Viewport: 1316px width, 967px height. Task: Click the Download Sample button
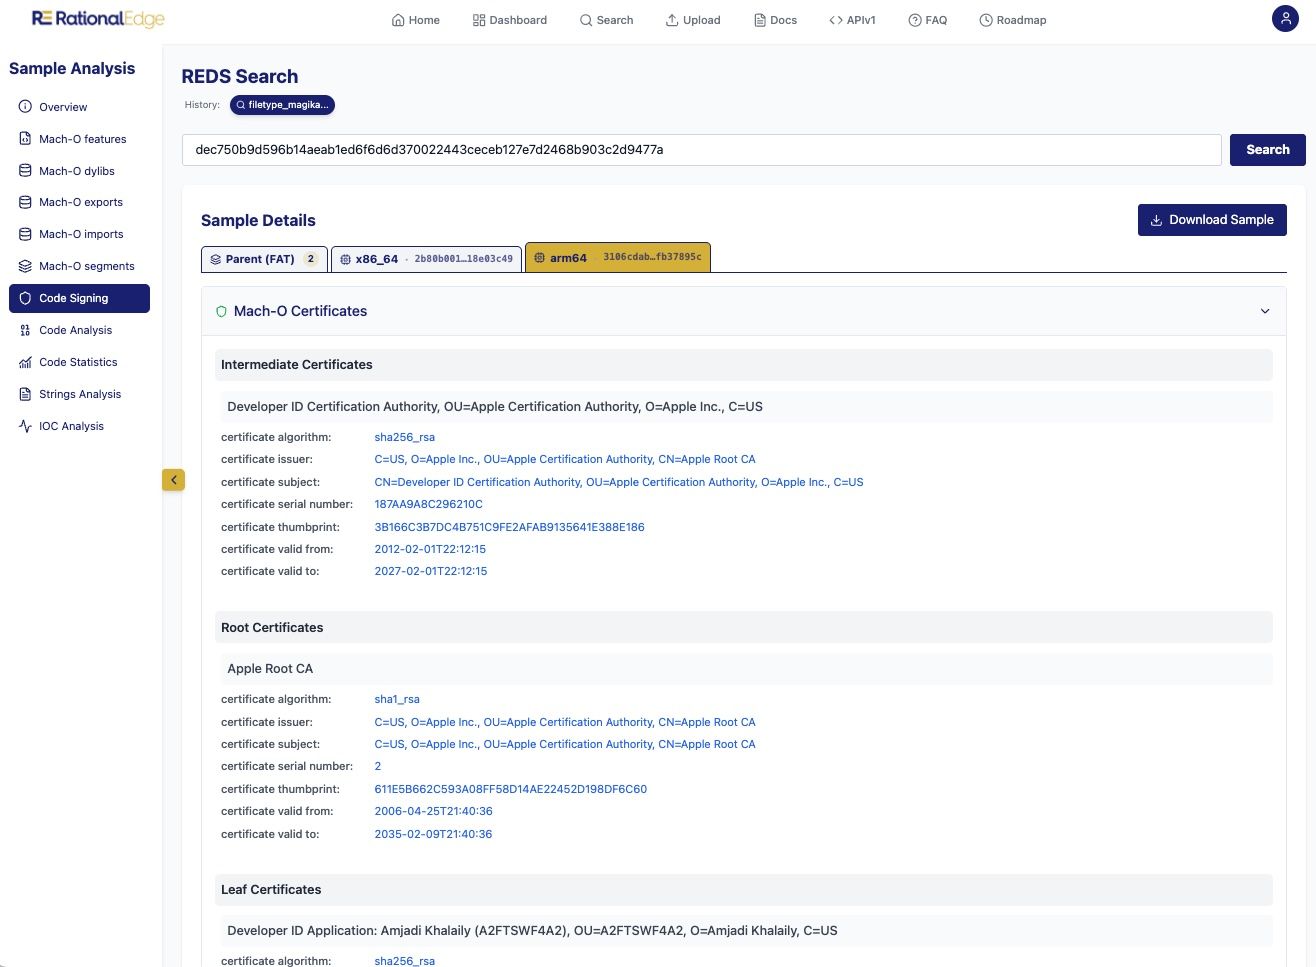click(x=1211, y=220)
